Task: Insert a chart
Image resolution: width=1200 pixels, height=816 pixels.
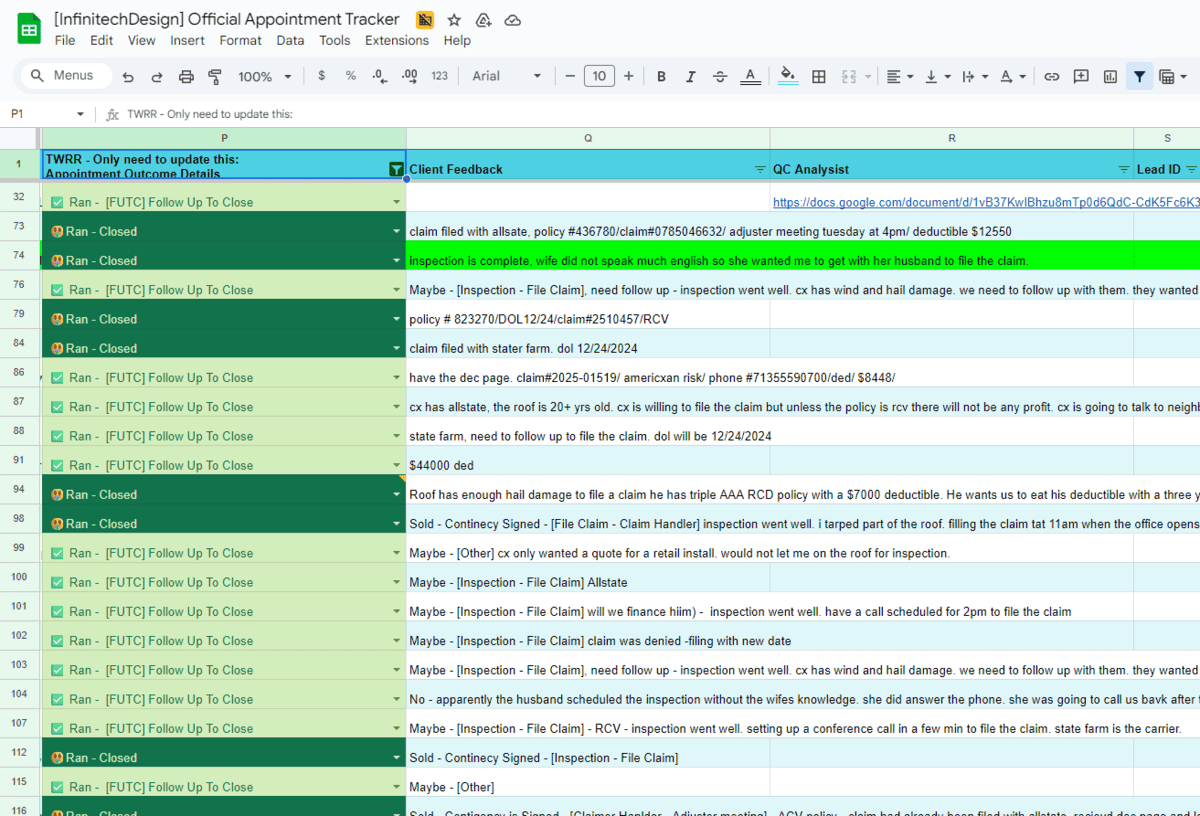Action: (1110, 76)
